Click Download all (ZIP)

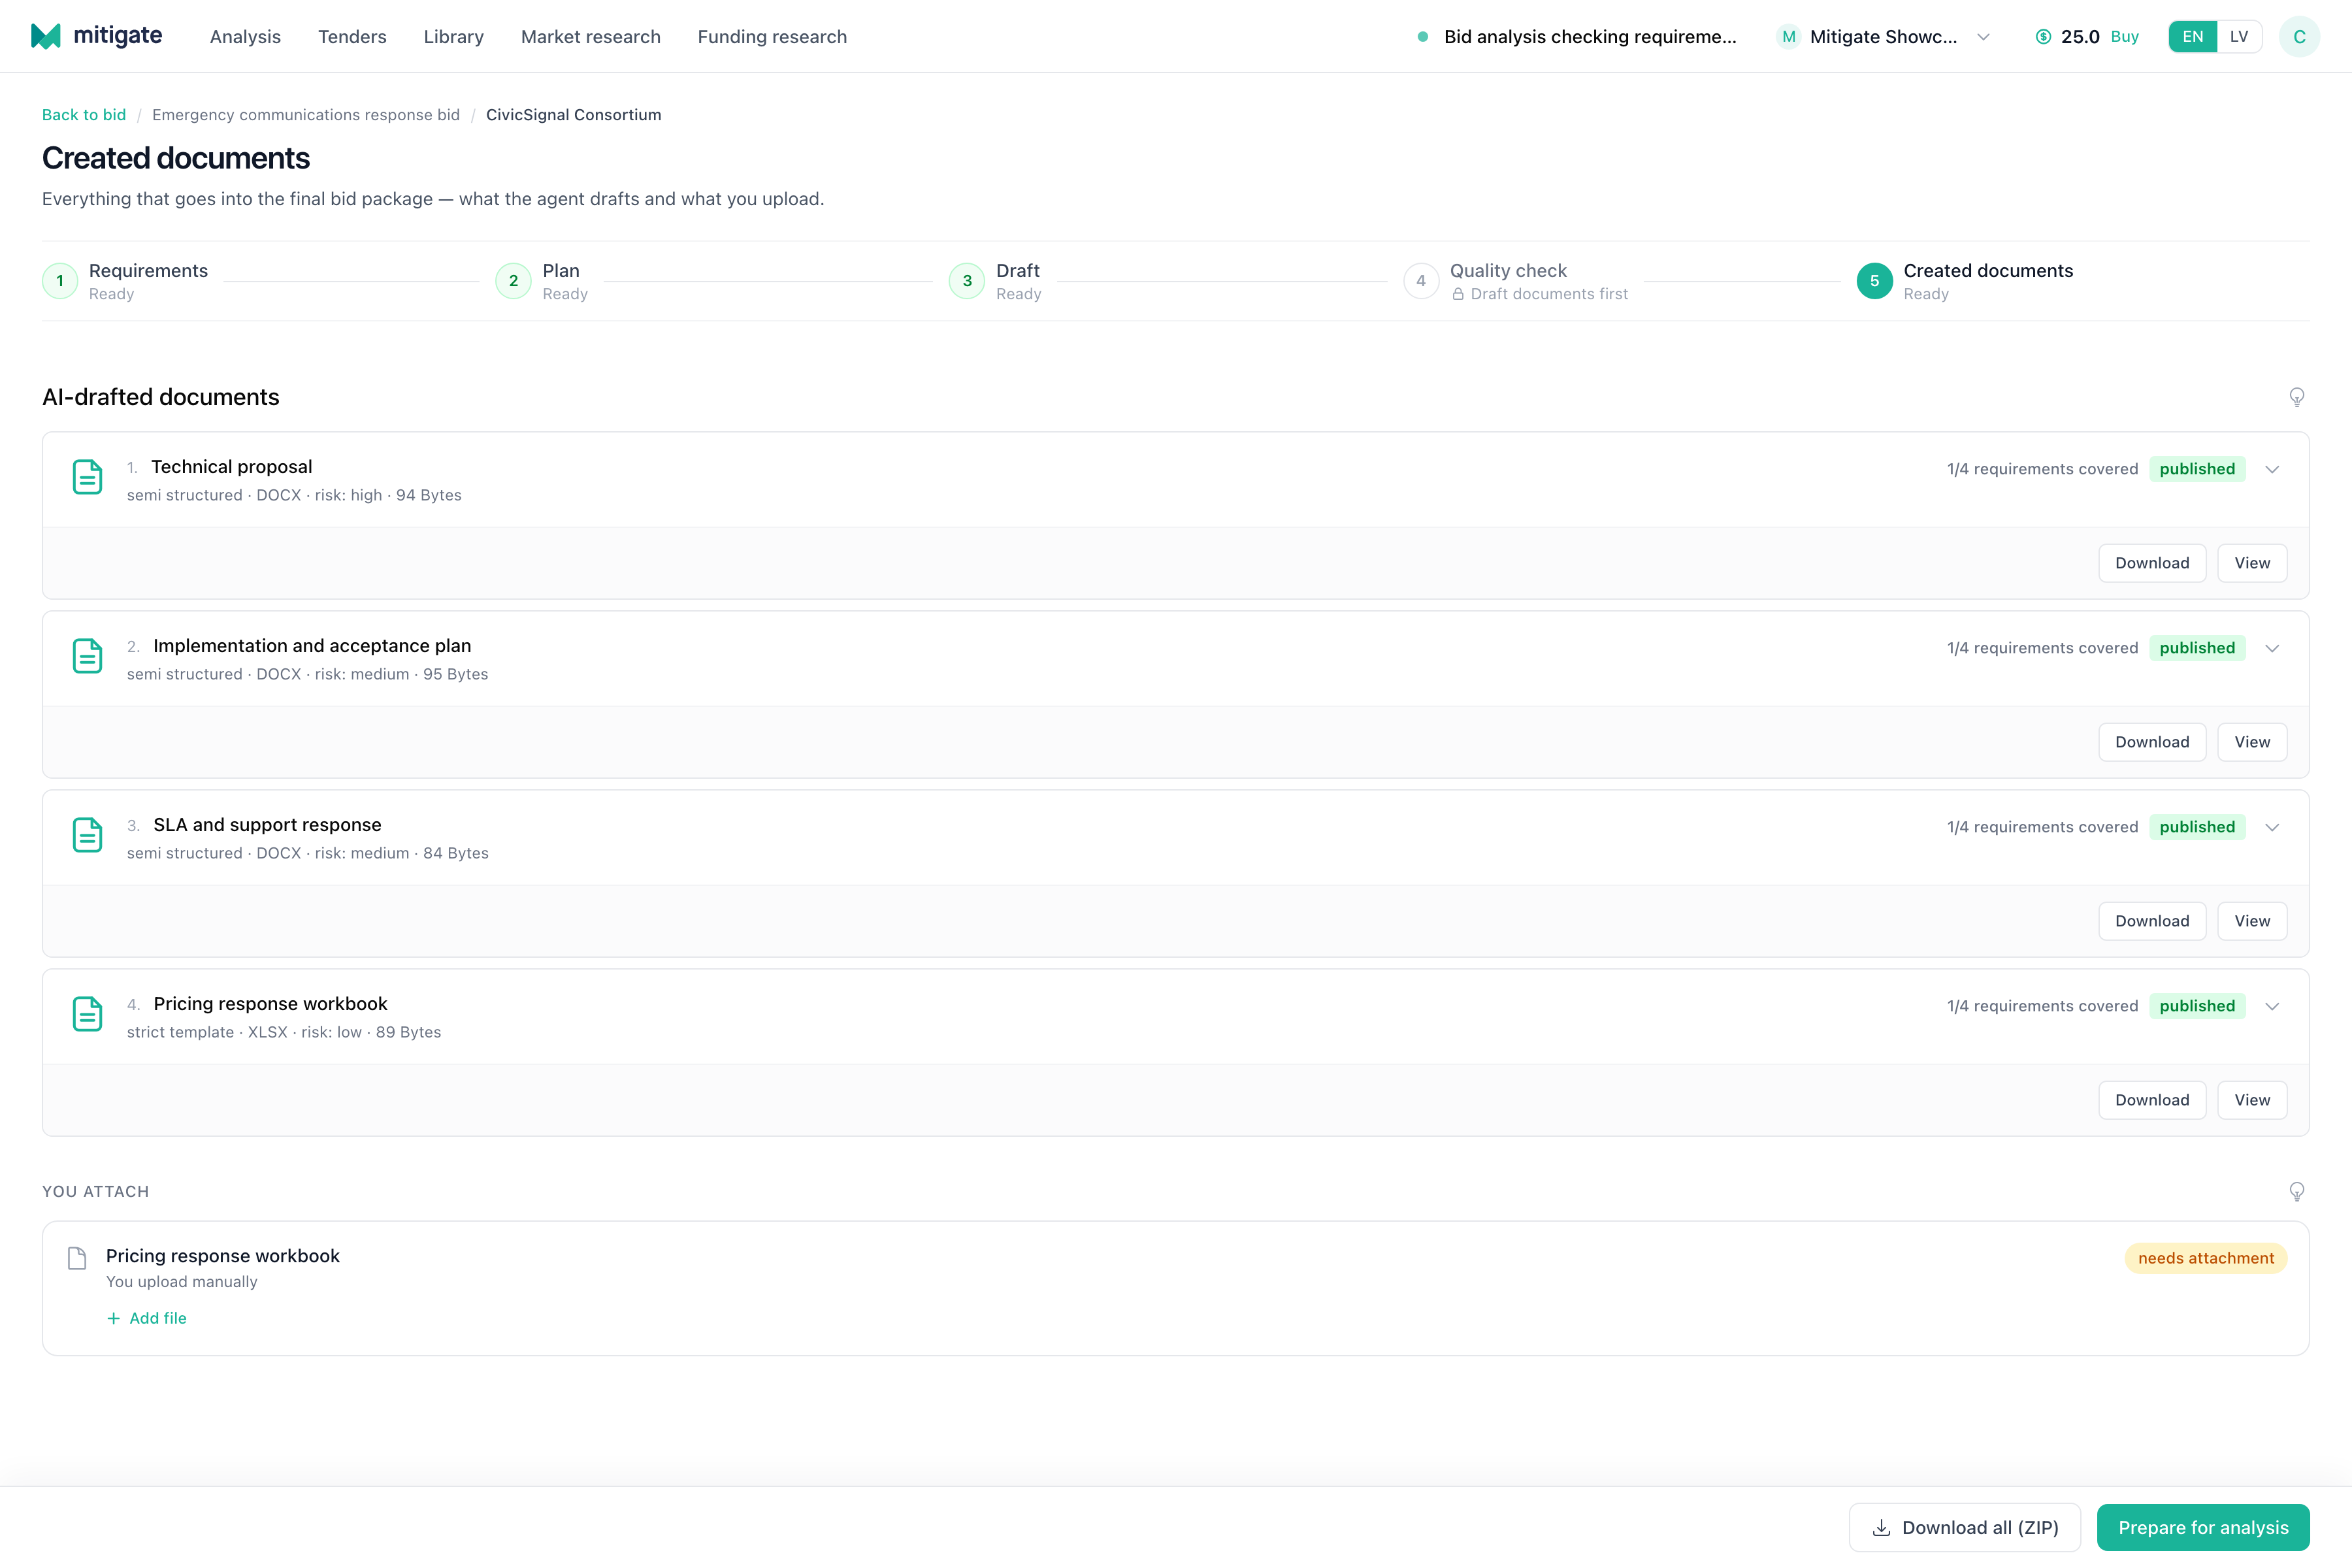click(1964, 1527)
